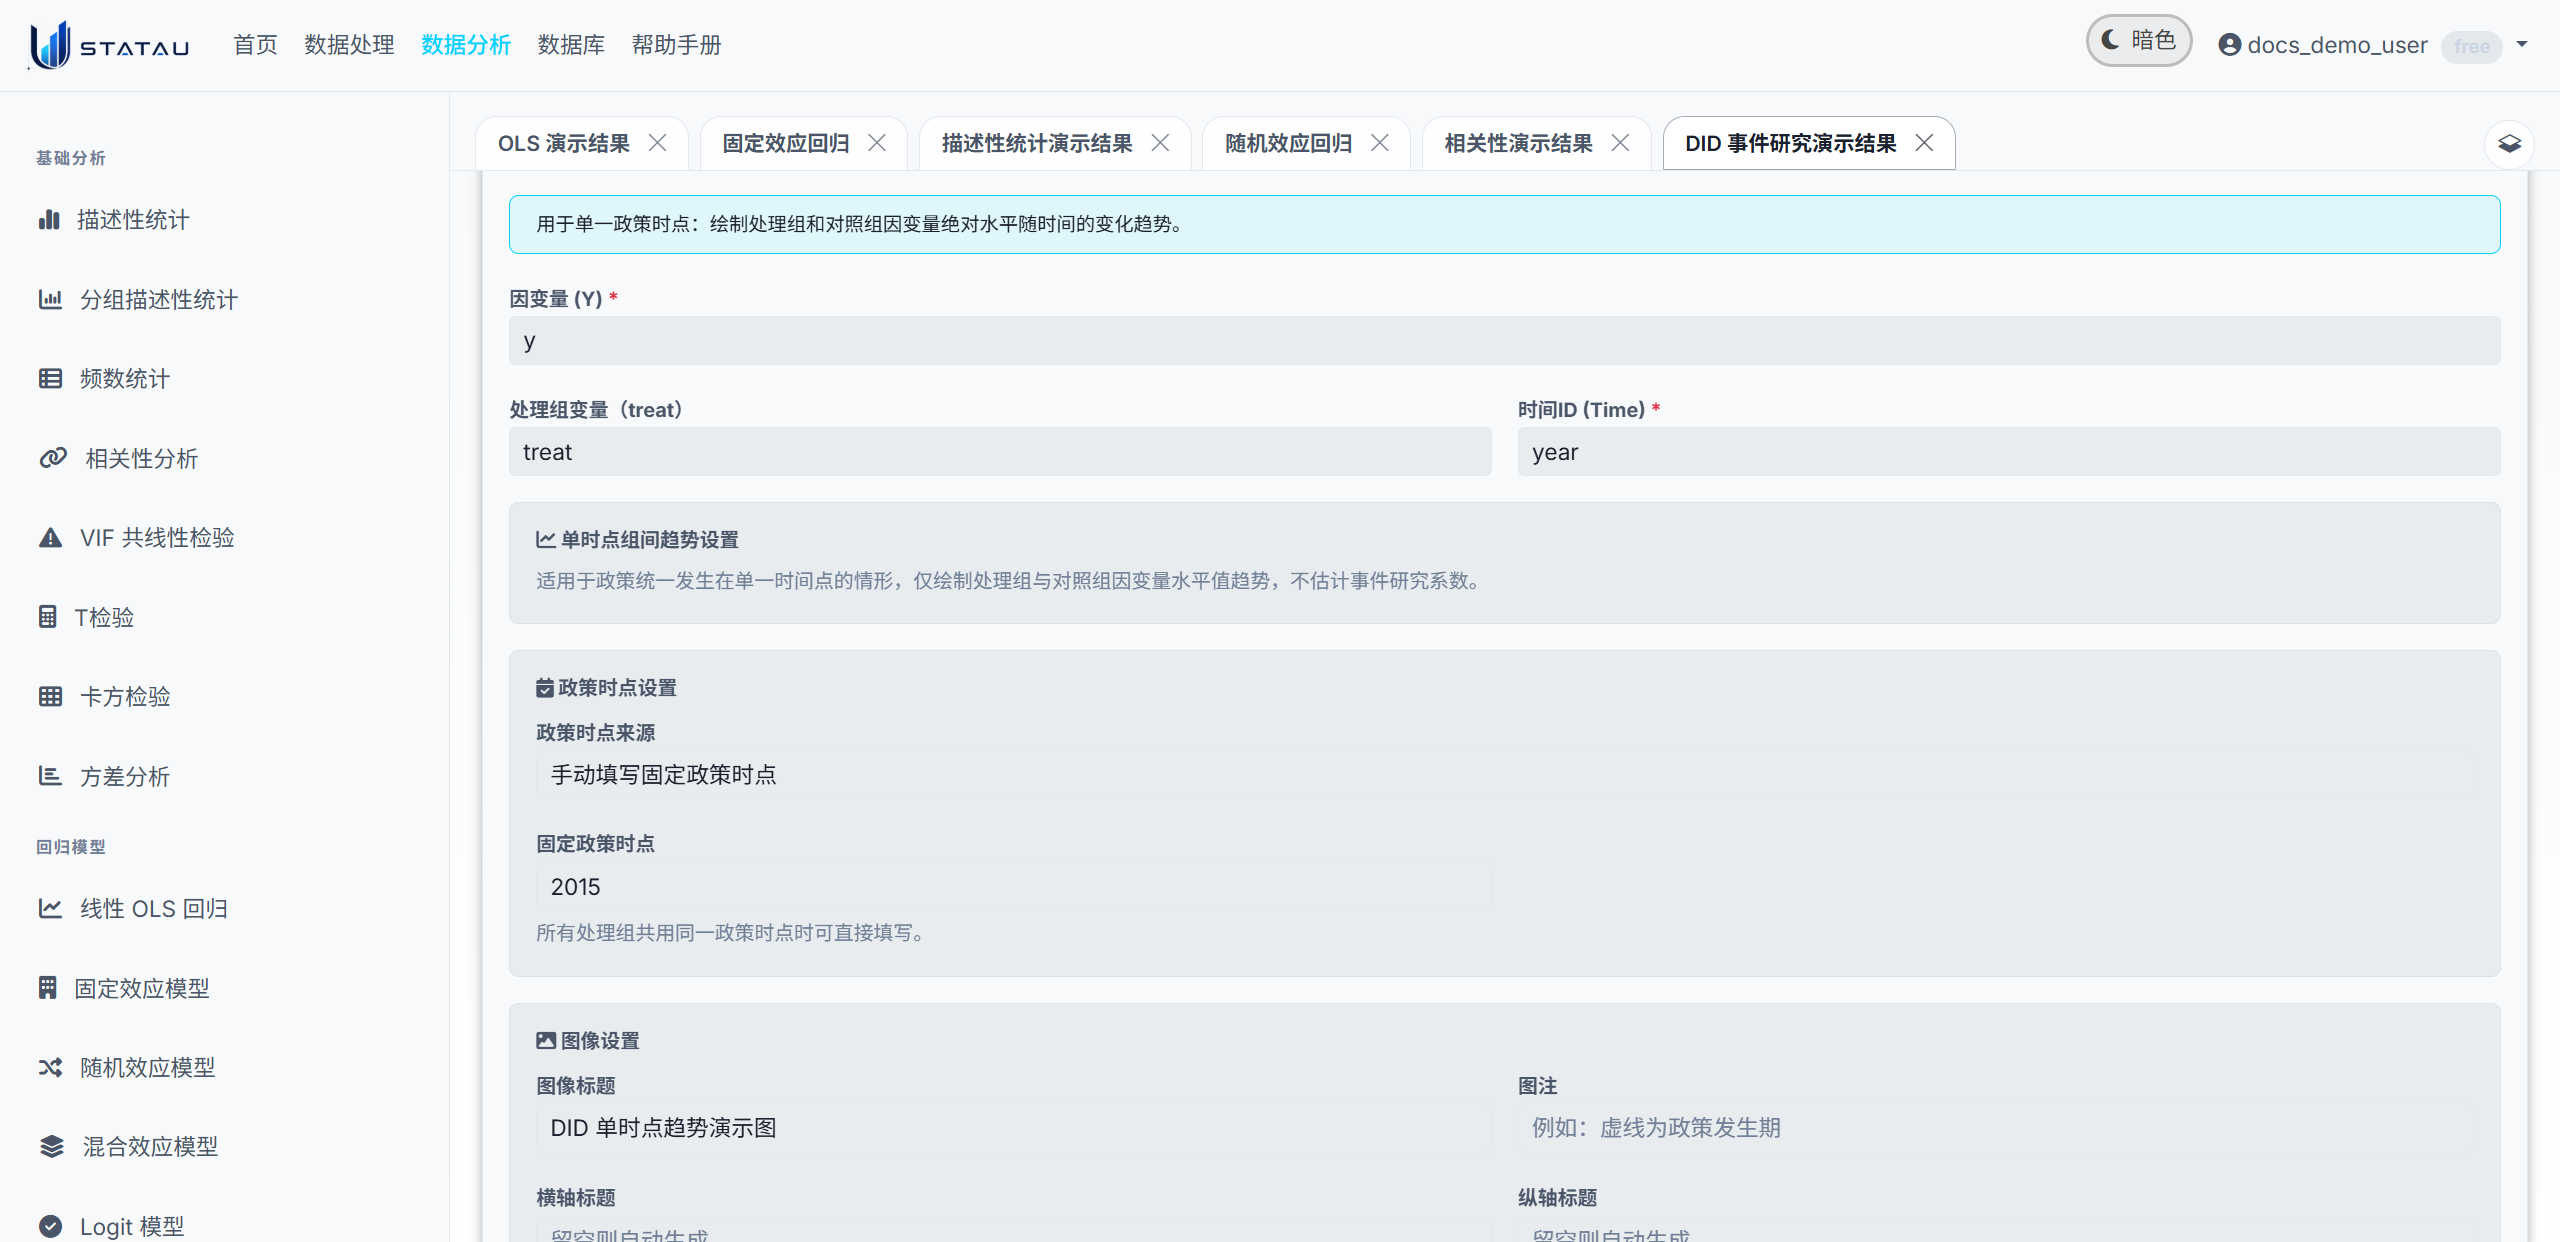Click the layers icon button beside the tabs
The width and height of the screenshot is (2560, 1242).
[2509, 144]
